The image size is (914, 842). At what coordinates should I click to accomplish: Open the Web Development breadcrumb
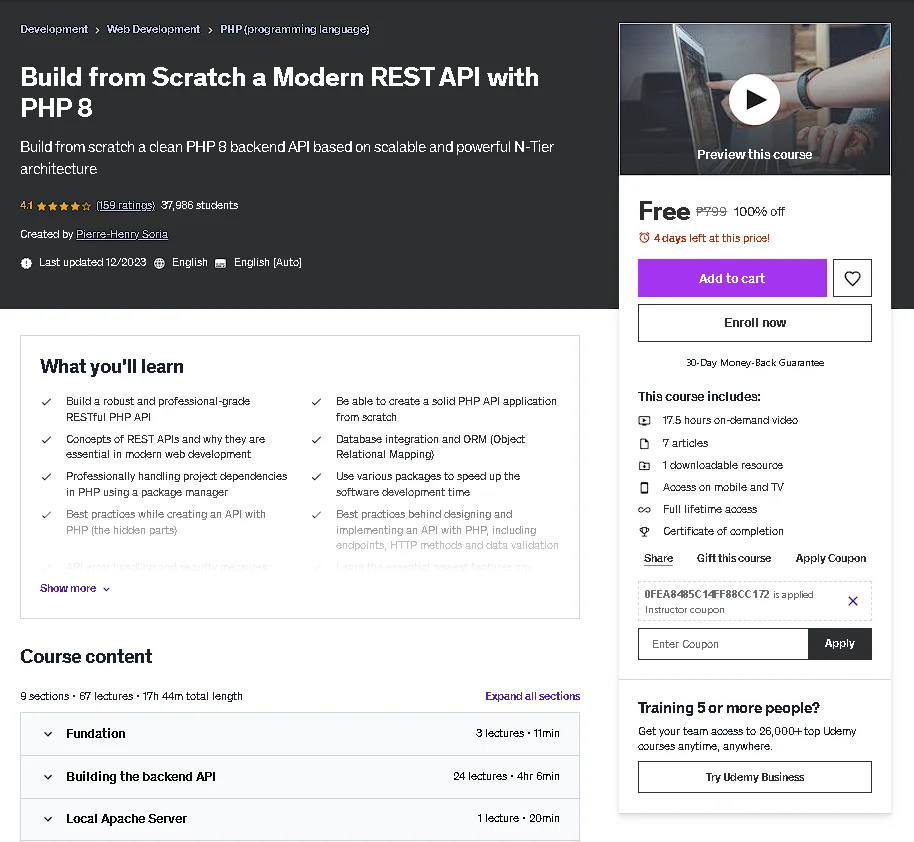click(153, 29)
